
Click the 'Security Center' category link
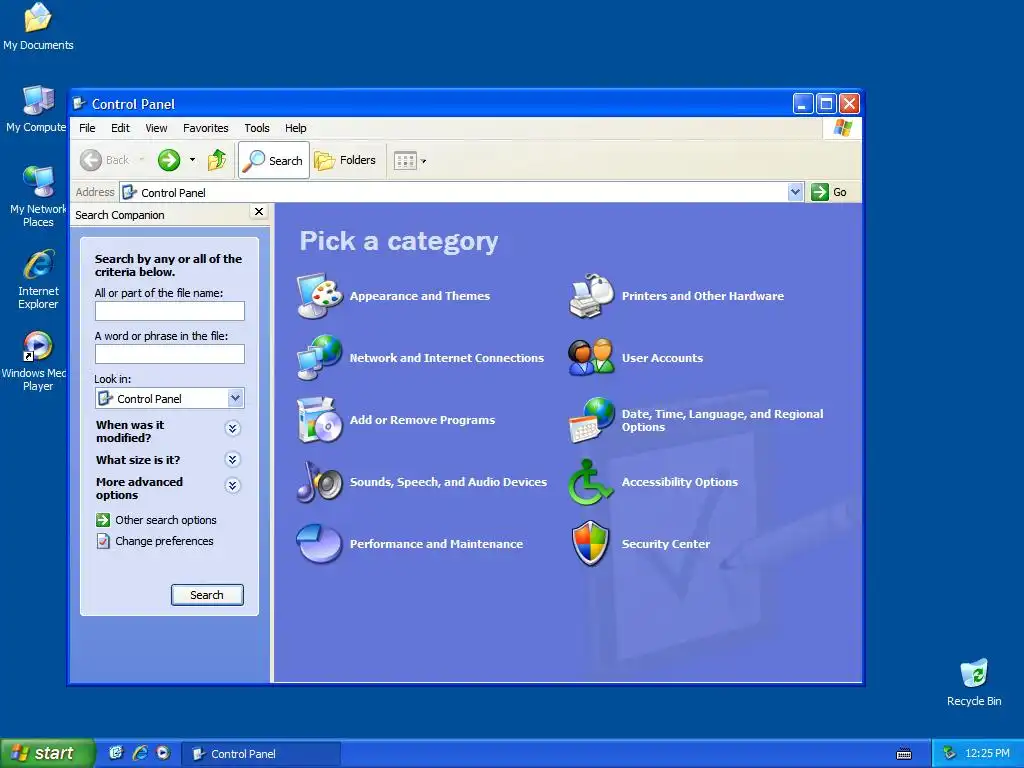point(665,544)
